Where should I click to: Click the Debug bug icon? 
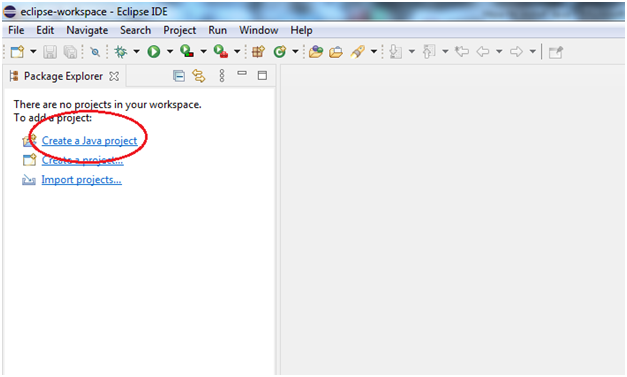pos(120,52)
